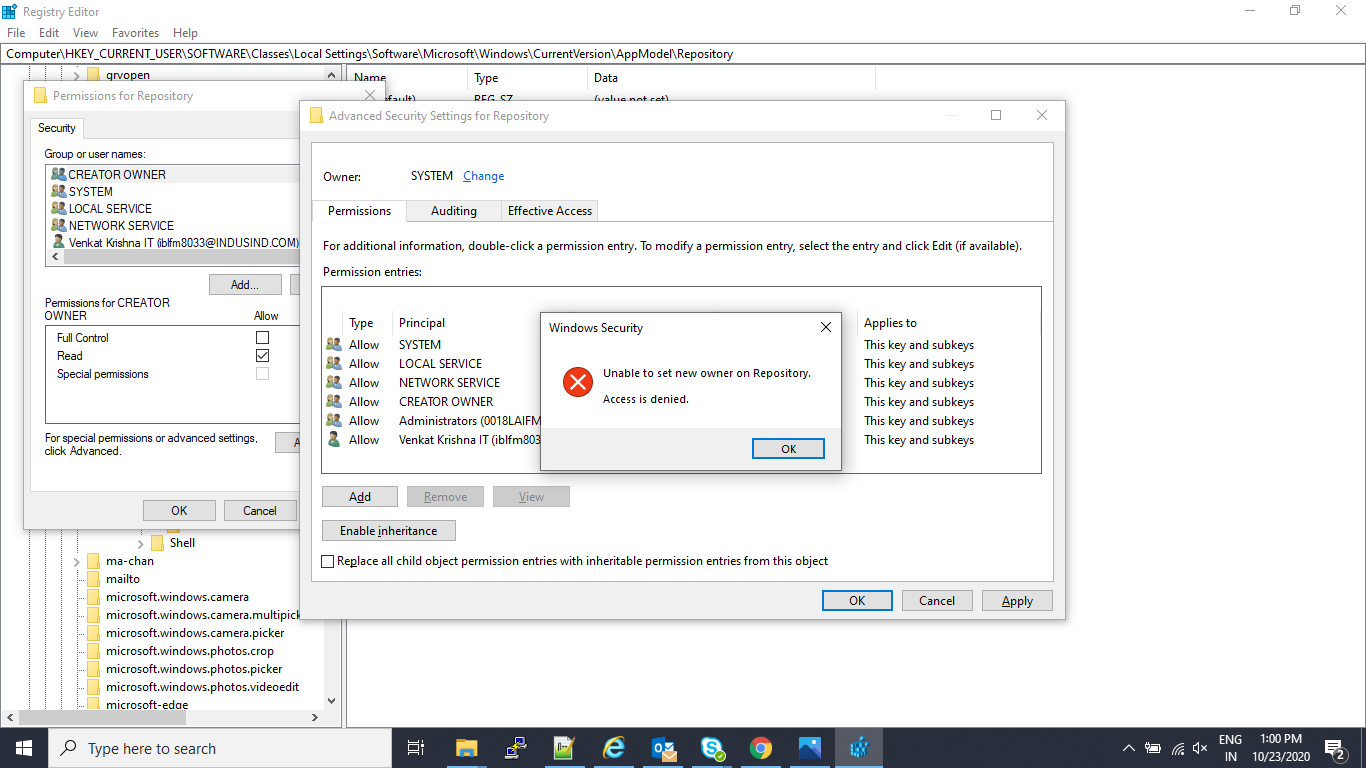Expand the ma-chan registry key
The height and width of the screenshot is (768, 1366).
coord(76,561)
